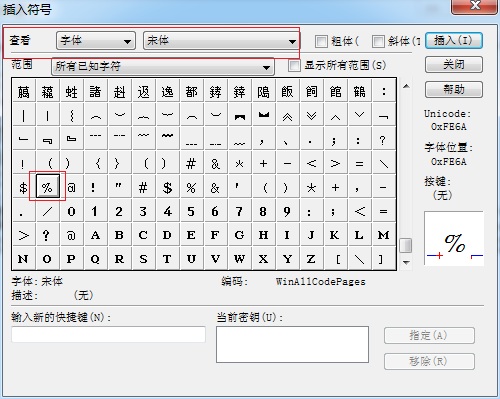The image size is (500, 399).
Task: Click the 移除(R) remove button
Action: [429, 361]
